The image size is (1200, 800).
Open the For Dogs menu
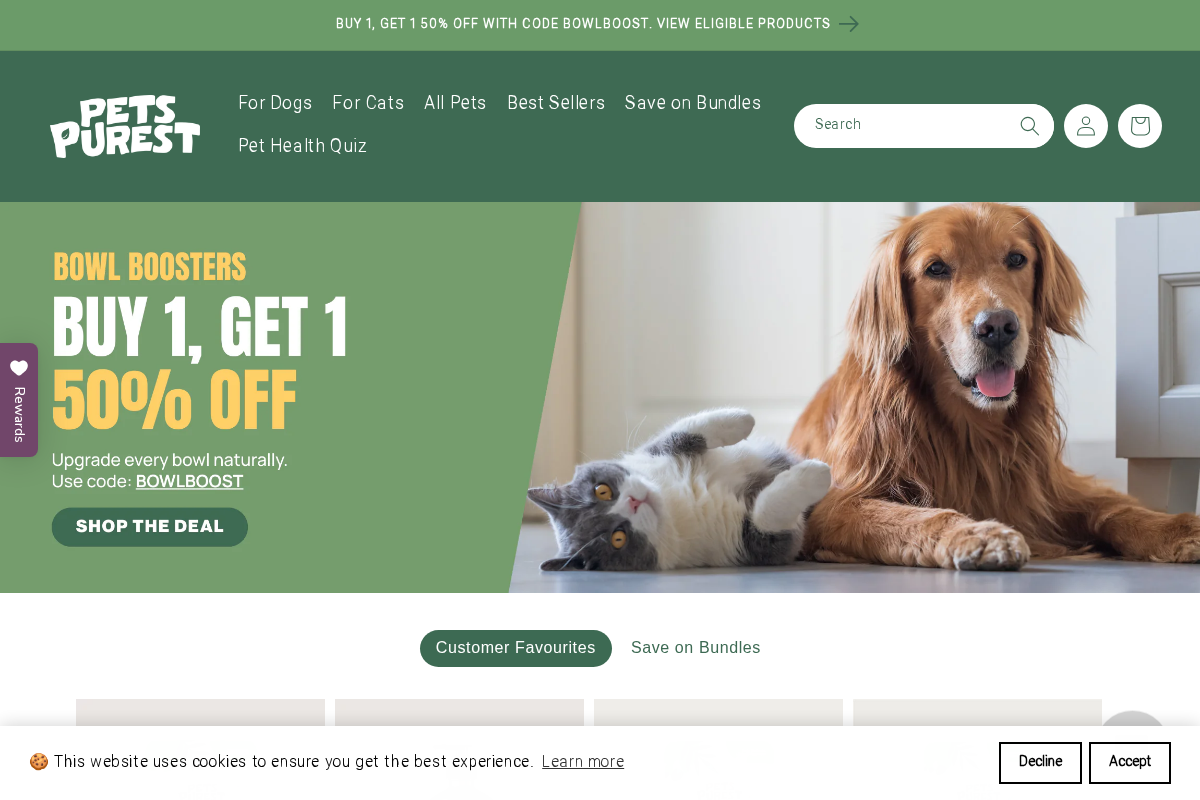point(275,103)
